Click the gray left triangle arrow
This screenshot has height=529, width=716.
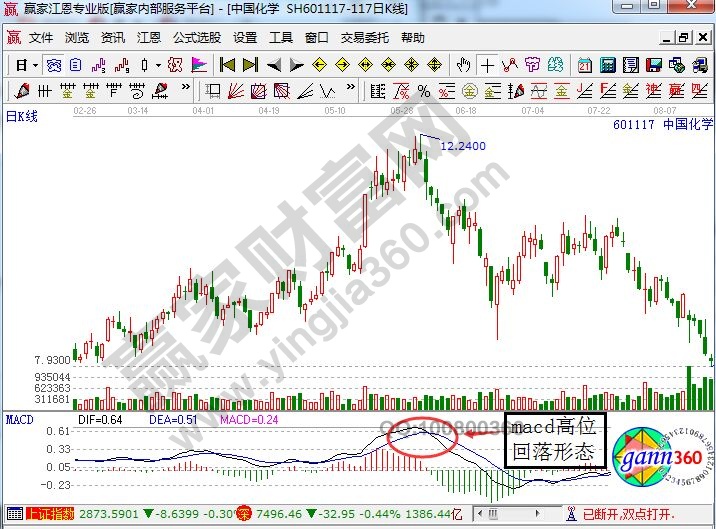click(271, 65)
